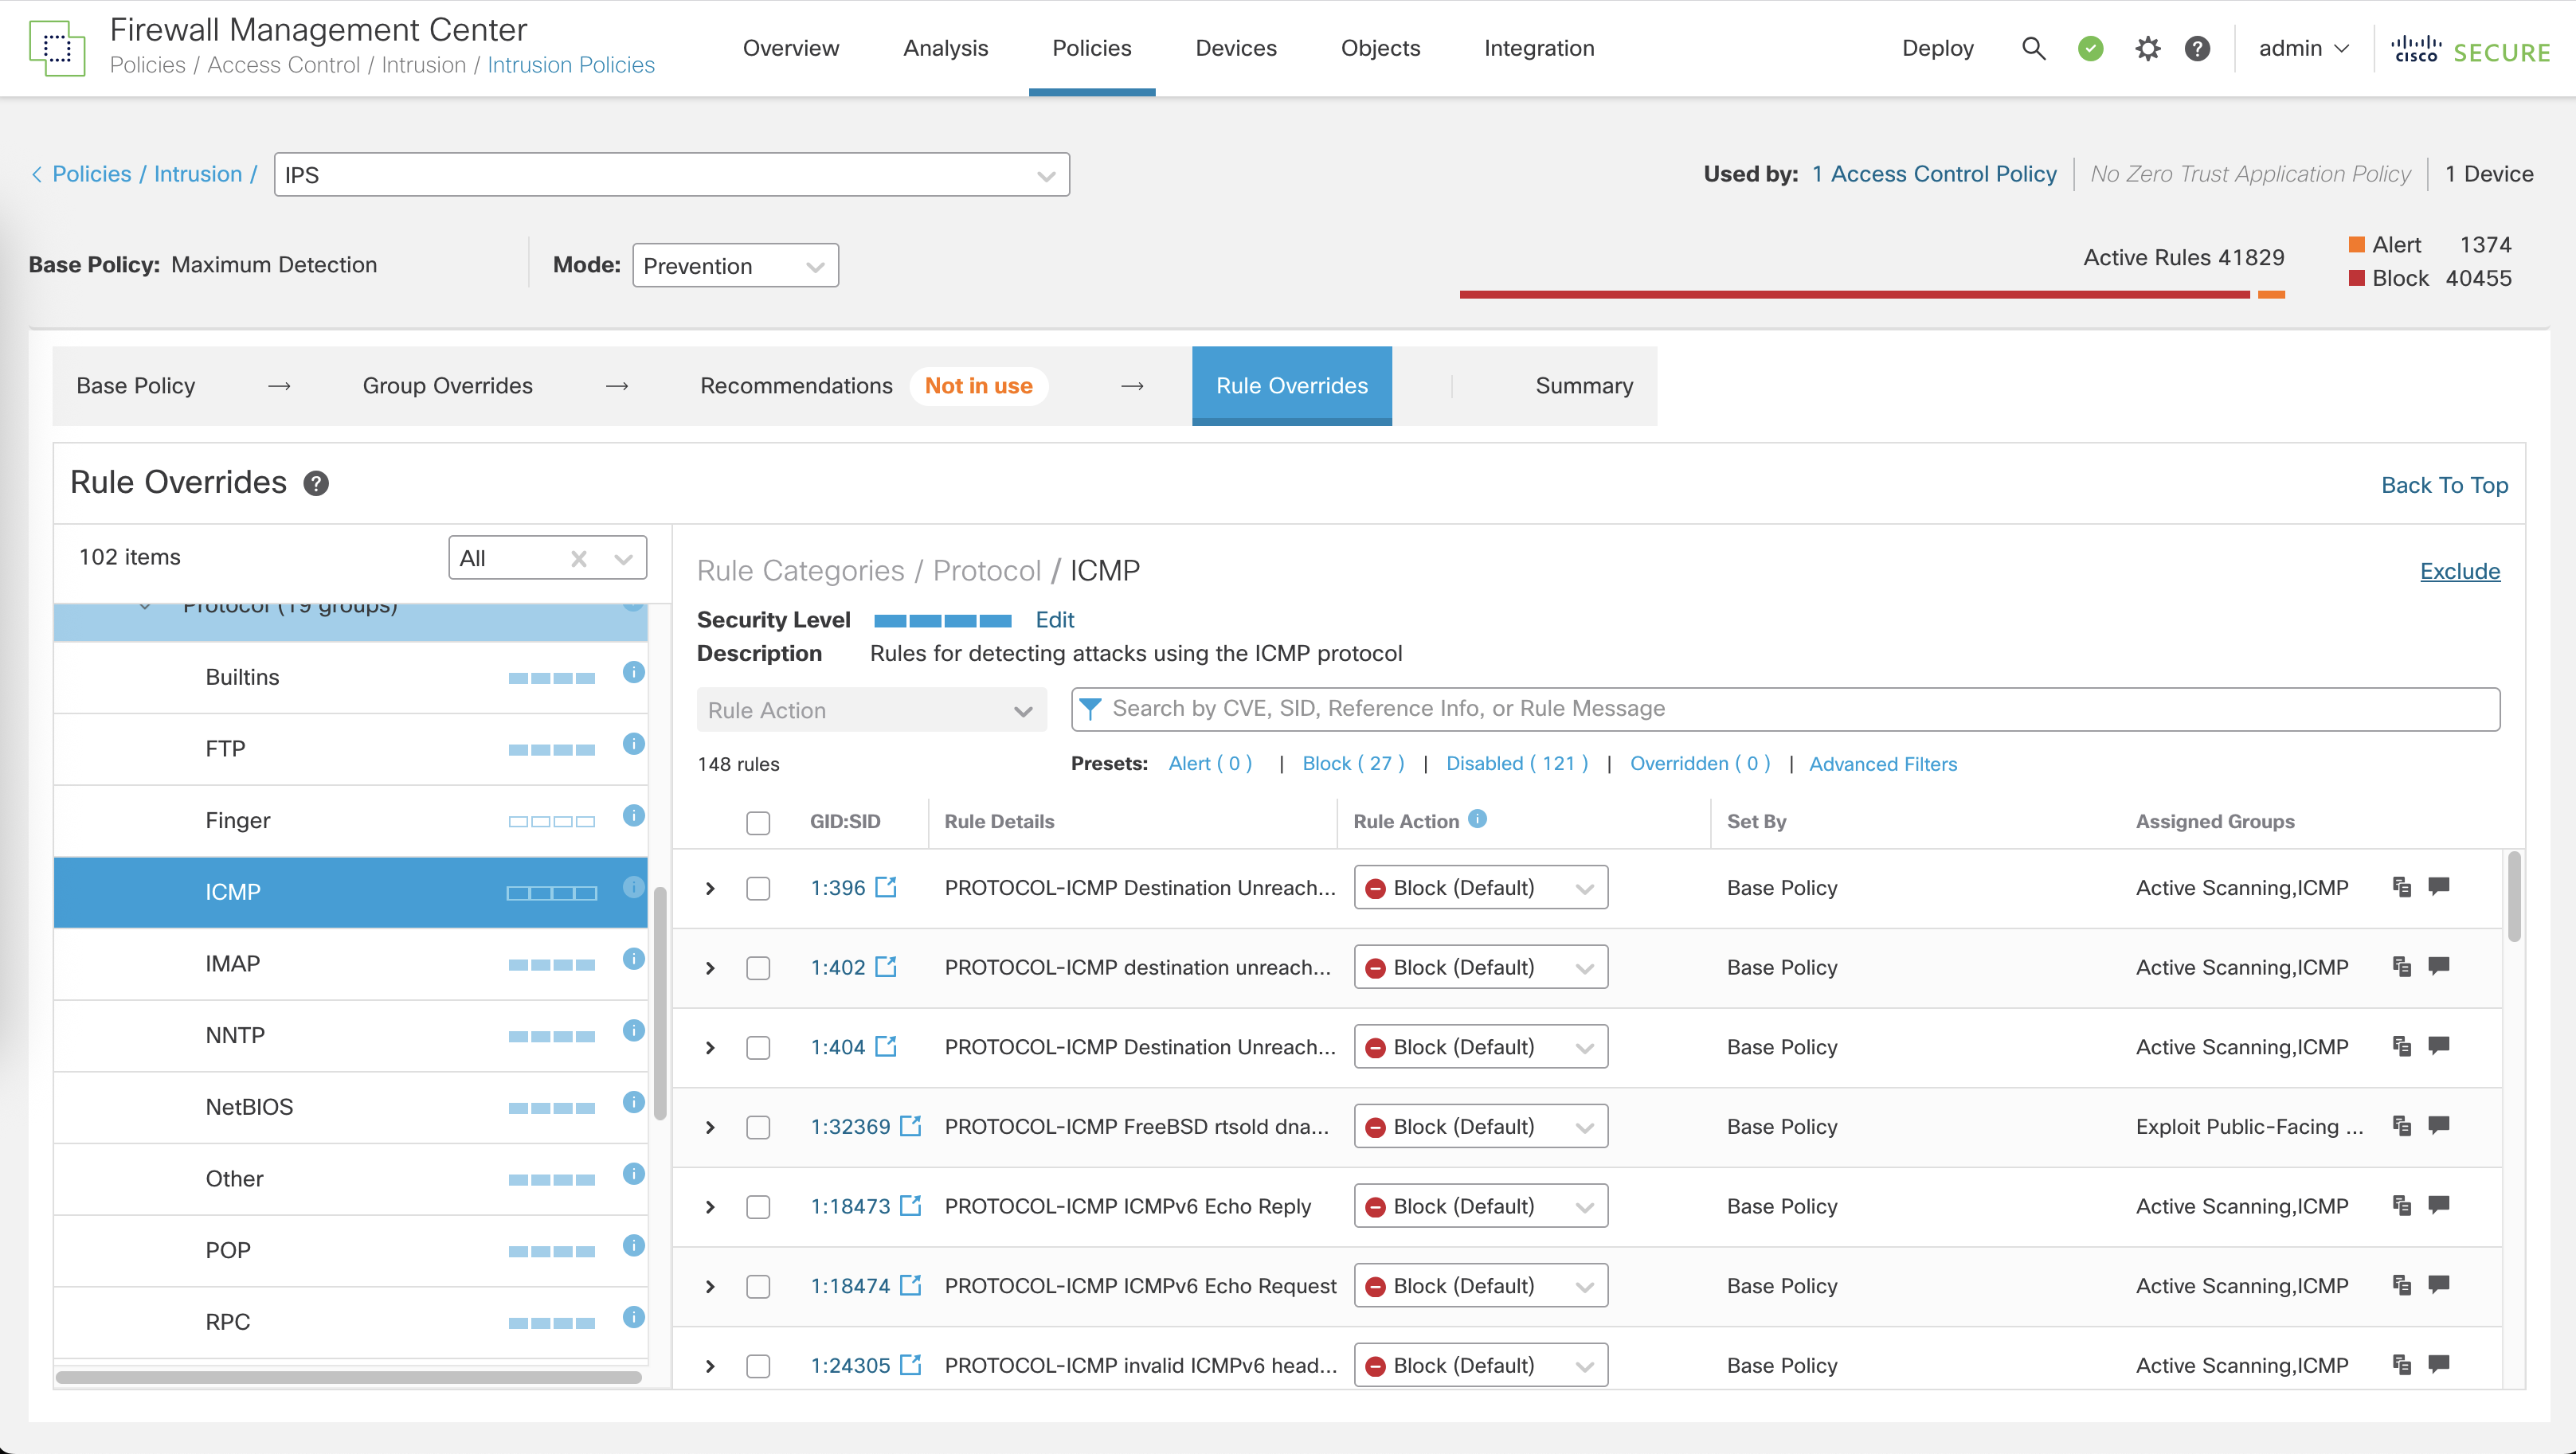Image resolution: width=2576 pixels, height=1454 pixels.
Task: Apply the Disabled ( 121 ) preset filter
Action: click(x=1516, y=764)
